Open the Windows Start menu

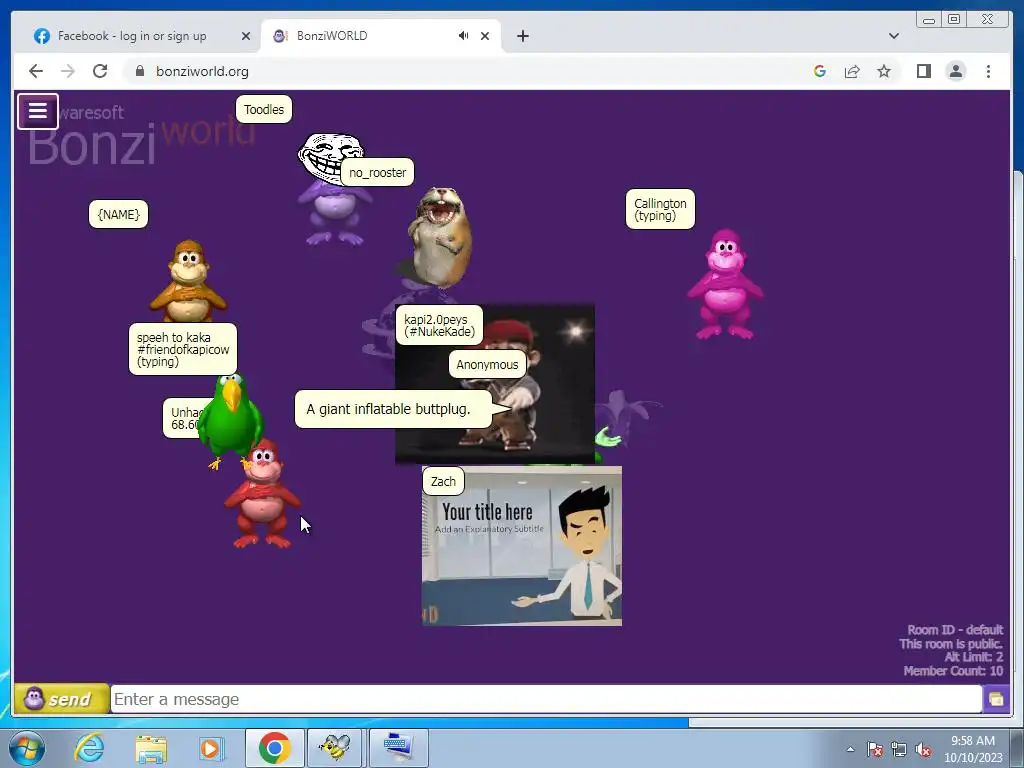(27, 748)
